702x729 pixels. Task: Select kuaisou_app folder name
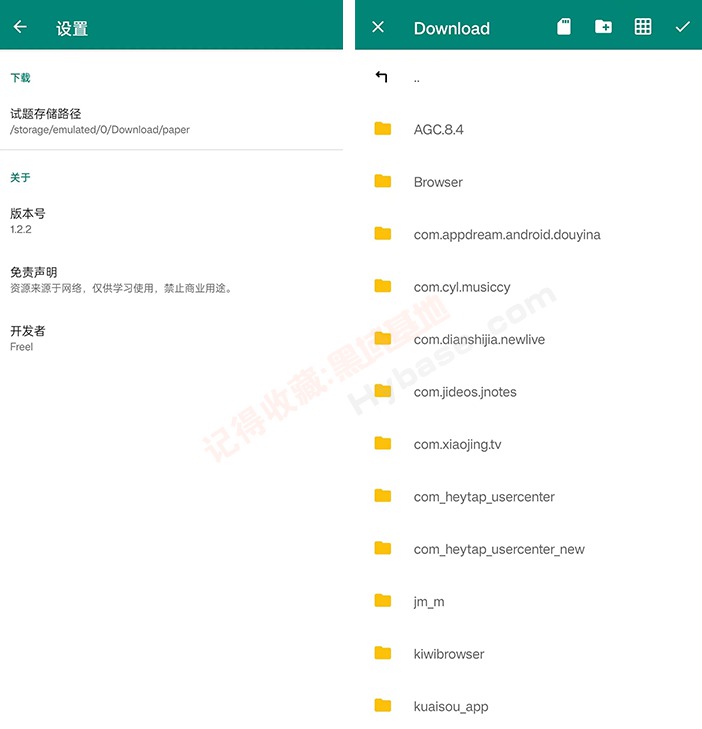click(451, 707)
